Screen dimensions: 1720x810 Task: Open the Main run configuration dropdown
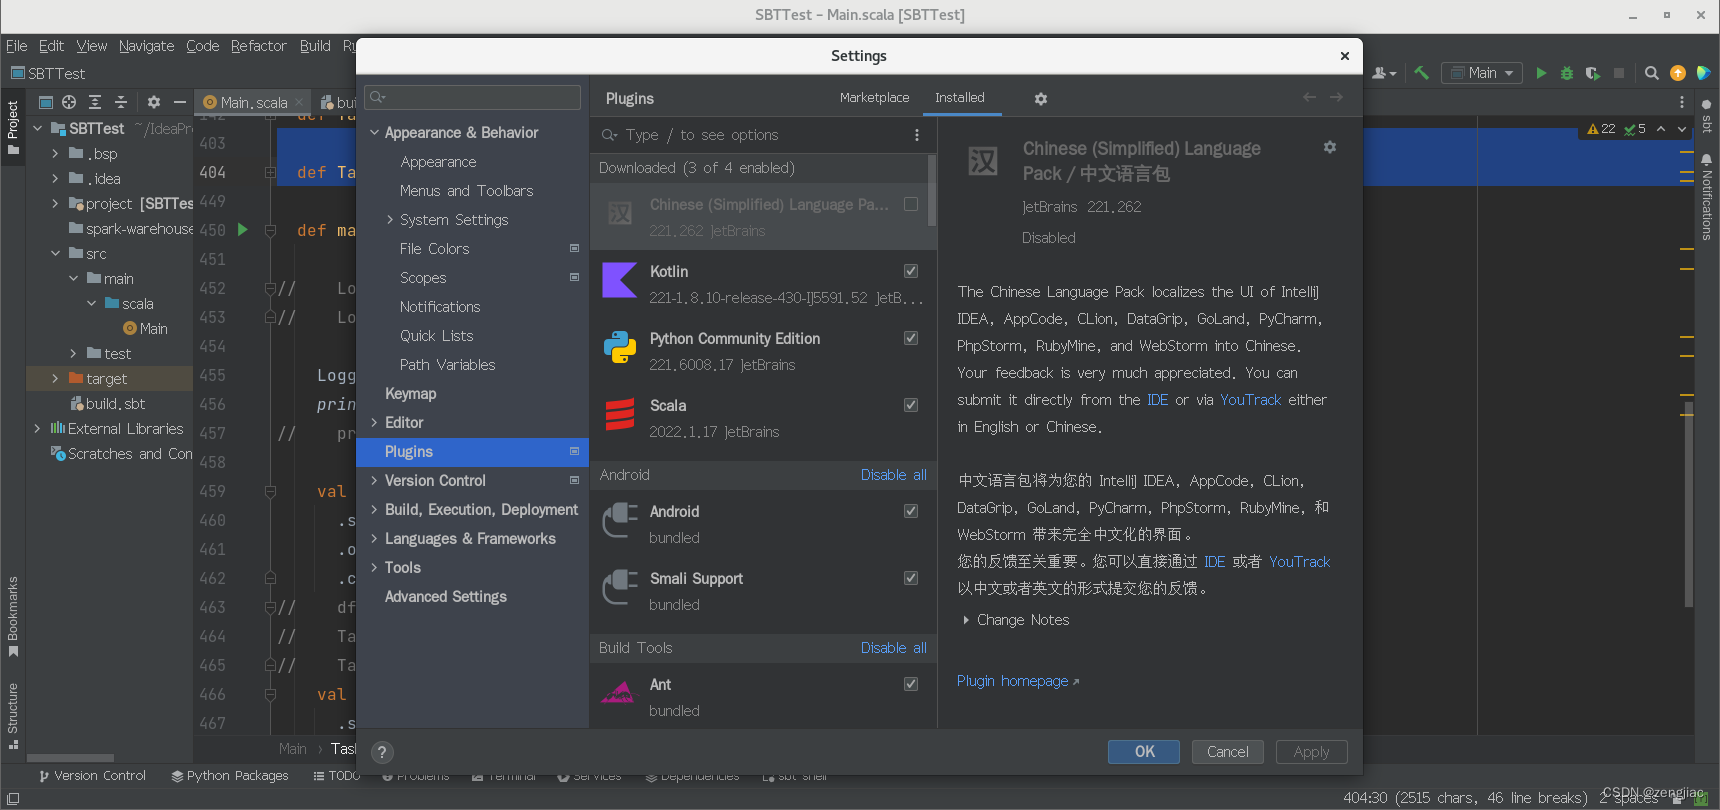click(1482, 73)
